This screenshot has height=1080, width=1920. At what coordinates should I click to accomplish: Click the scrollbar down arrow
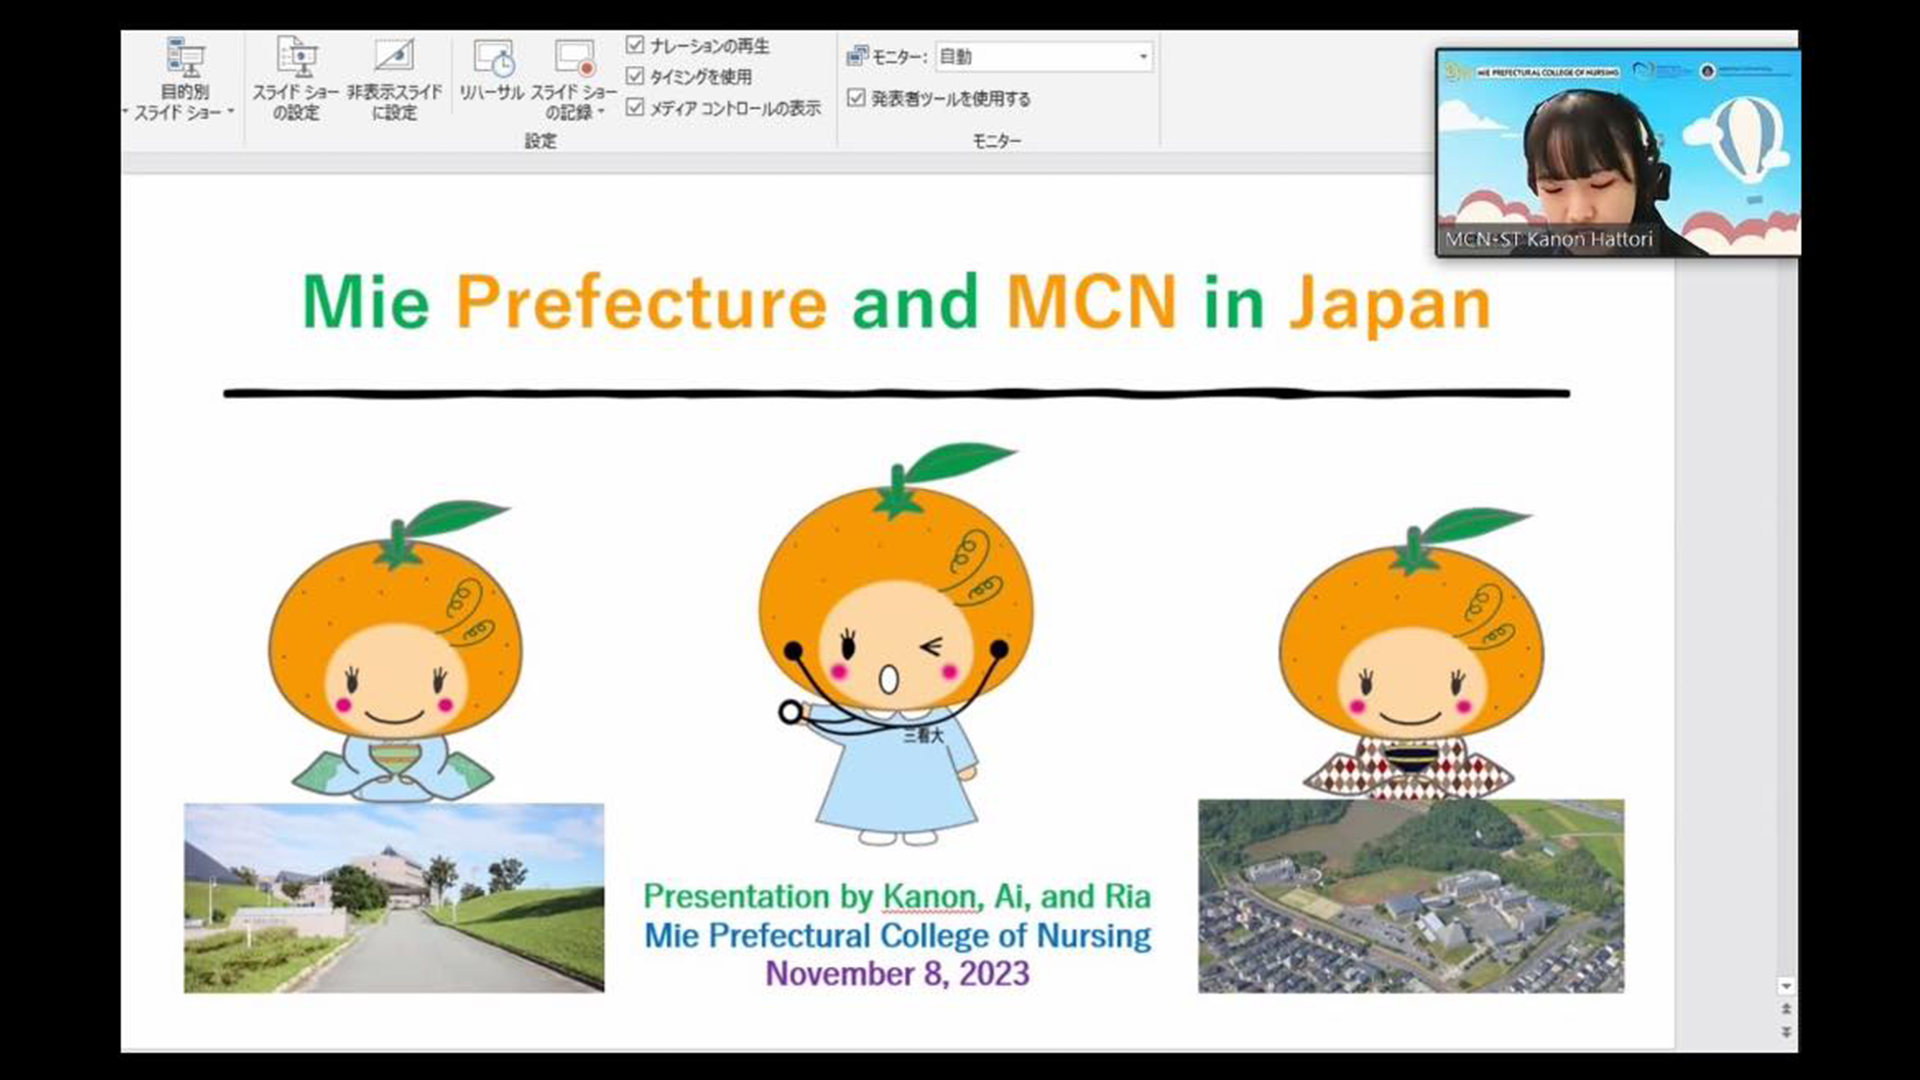coord(1786,986)
